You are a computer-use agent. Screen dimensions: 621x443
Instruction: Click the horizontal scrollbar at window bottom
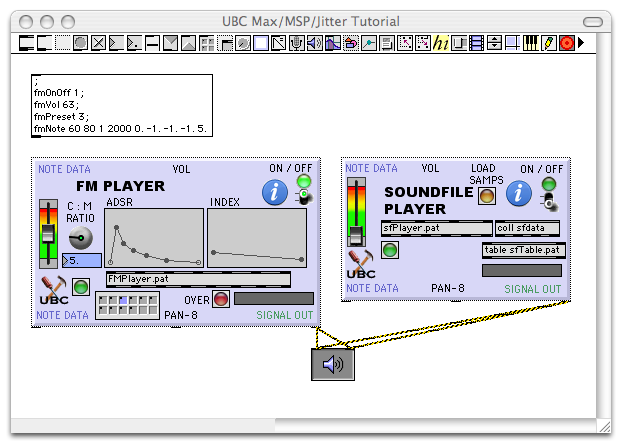(303, 426)
